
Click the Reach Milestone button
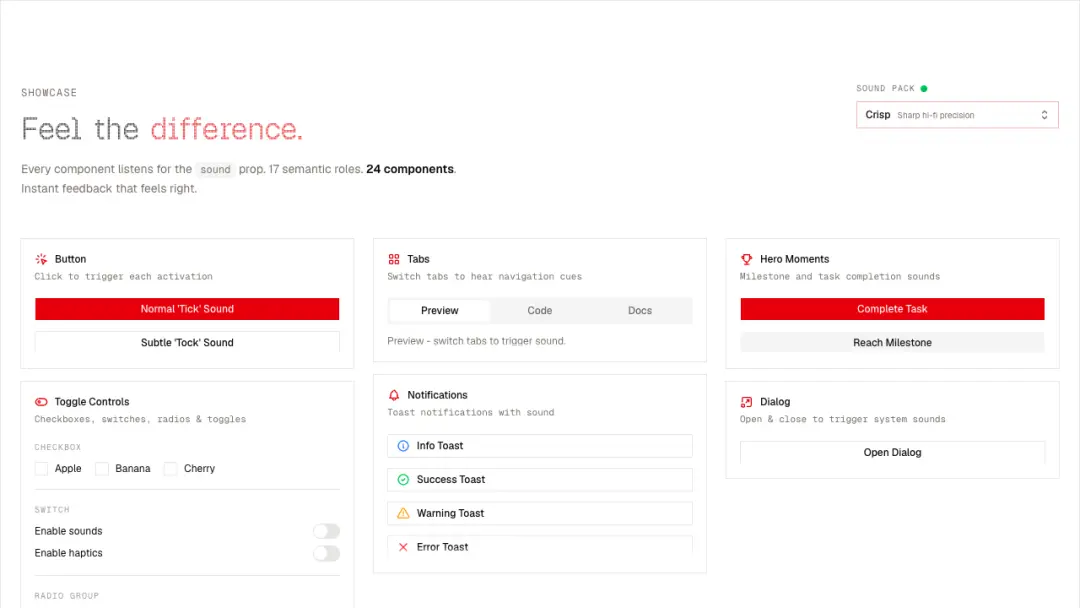coord(892,342)
